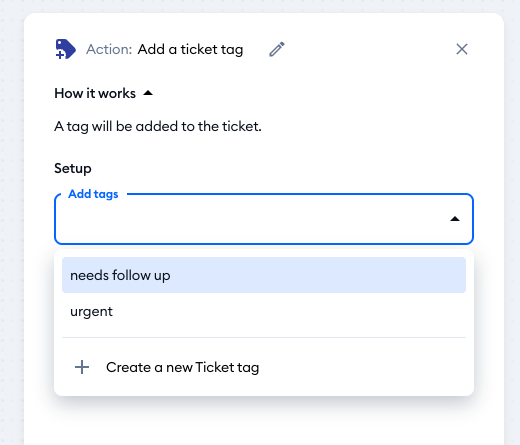520x445 pixels.
Task: Click the divider line above Create new tag
Action: [x=264, y=337]
